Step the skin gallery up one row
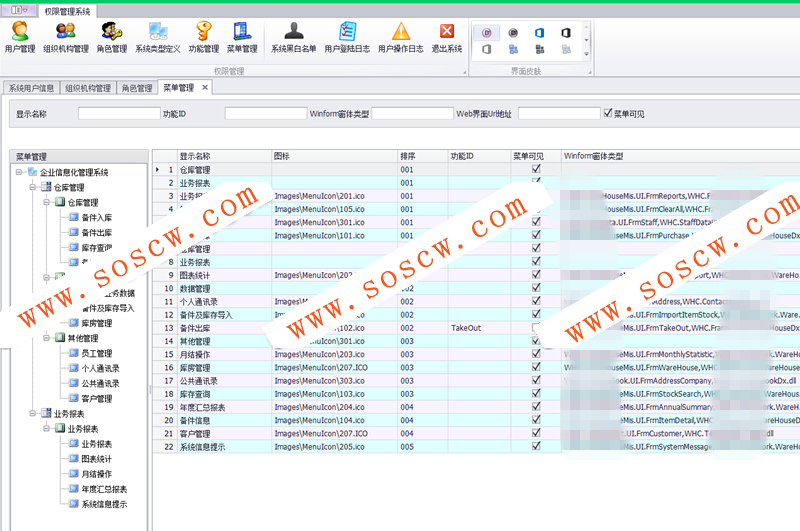This screenshot has height=531, width=800. (x=587, y=27)
